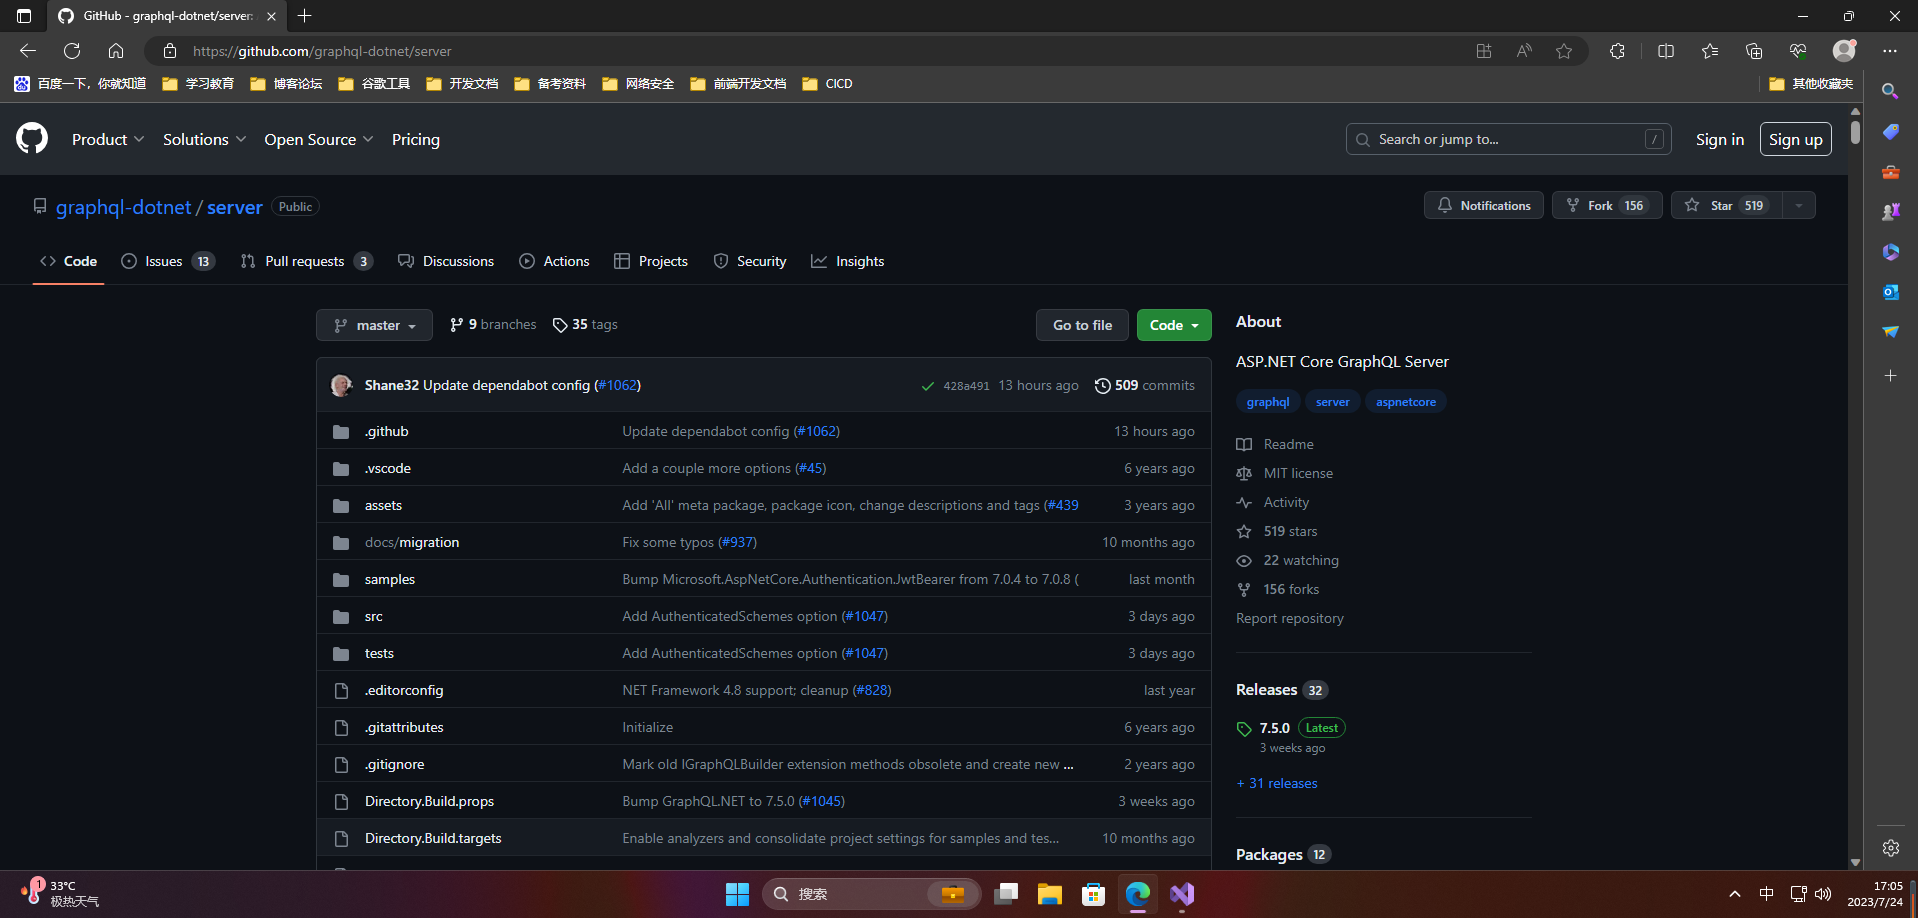Open the 学习教育 bookmarks folder

point(198,84)
